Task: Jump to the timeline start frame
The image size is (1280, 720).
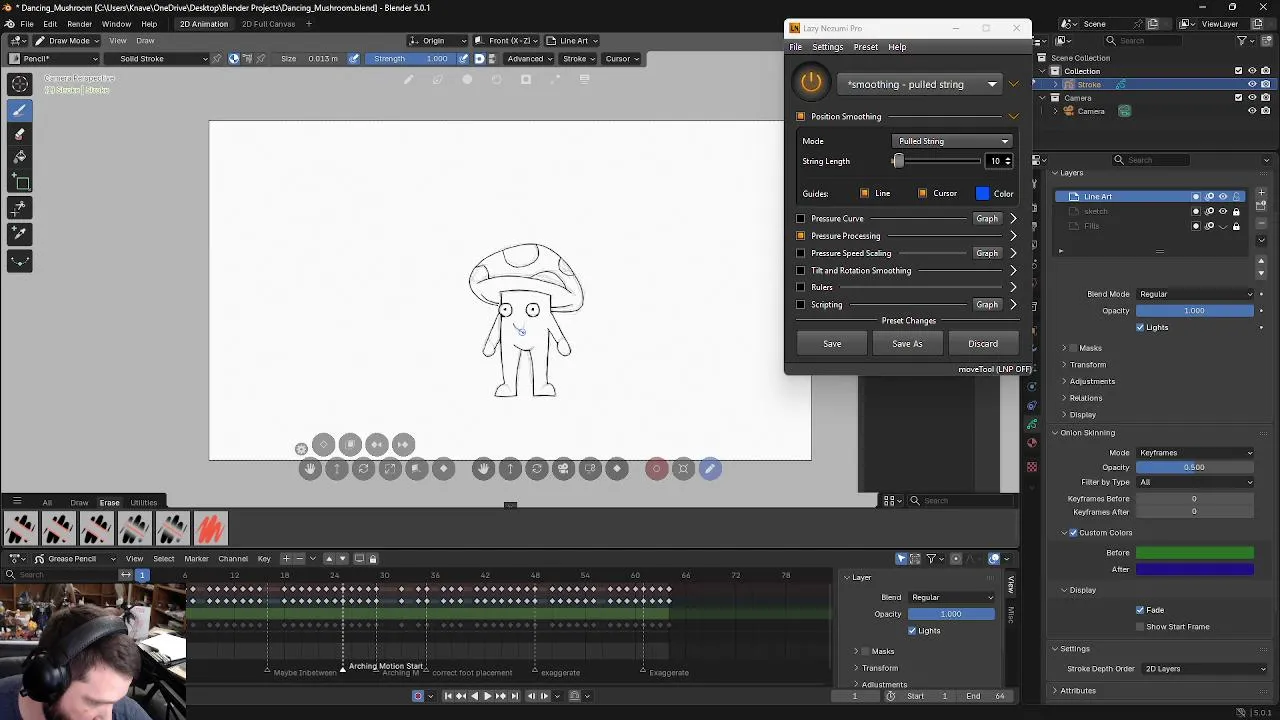Action: (x=448, y=696)
